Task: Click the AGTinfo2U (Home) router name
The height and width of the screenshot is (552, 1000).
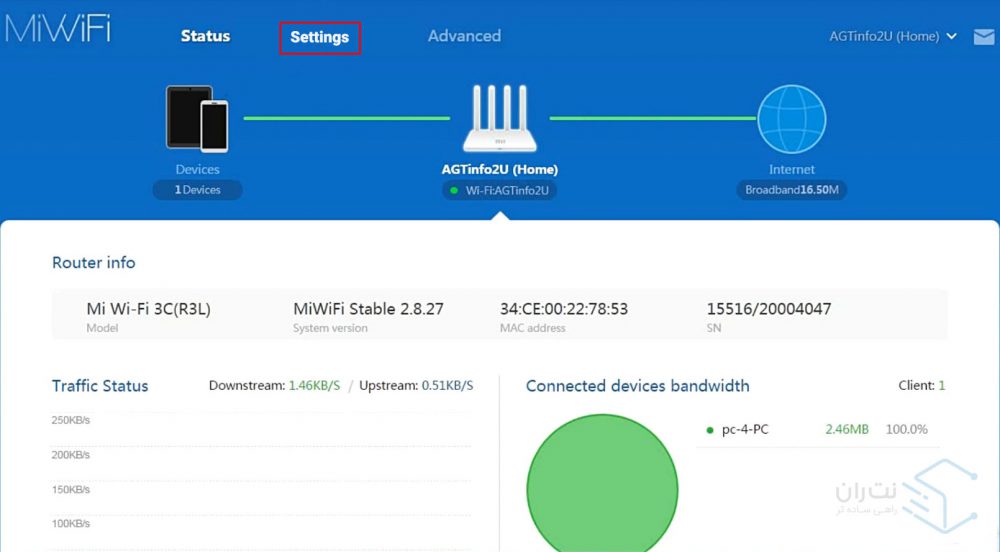Action: click(499, 169)
